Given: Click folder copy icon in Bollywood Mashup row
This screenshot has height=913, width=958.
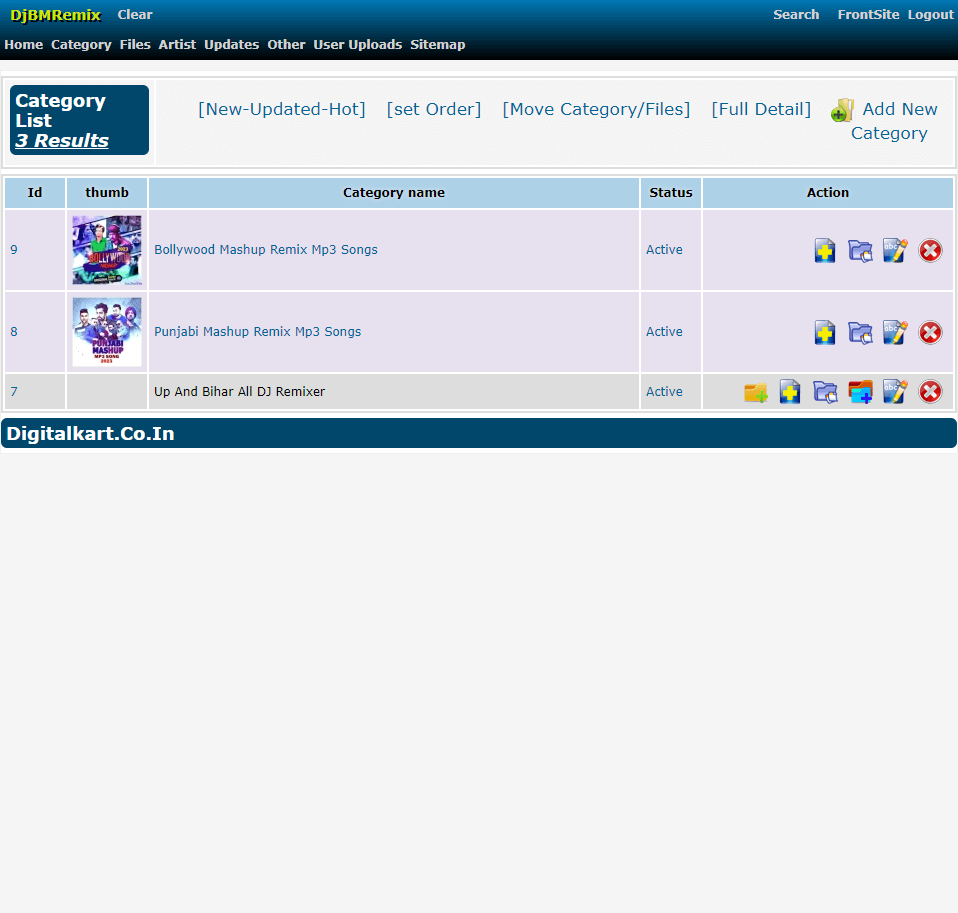Looking at the screenshot, I should [860, 250].
